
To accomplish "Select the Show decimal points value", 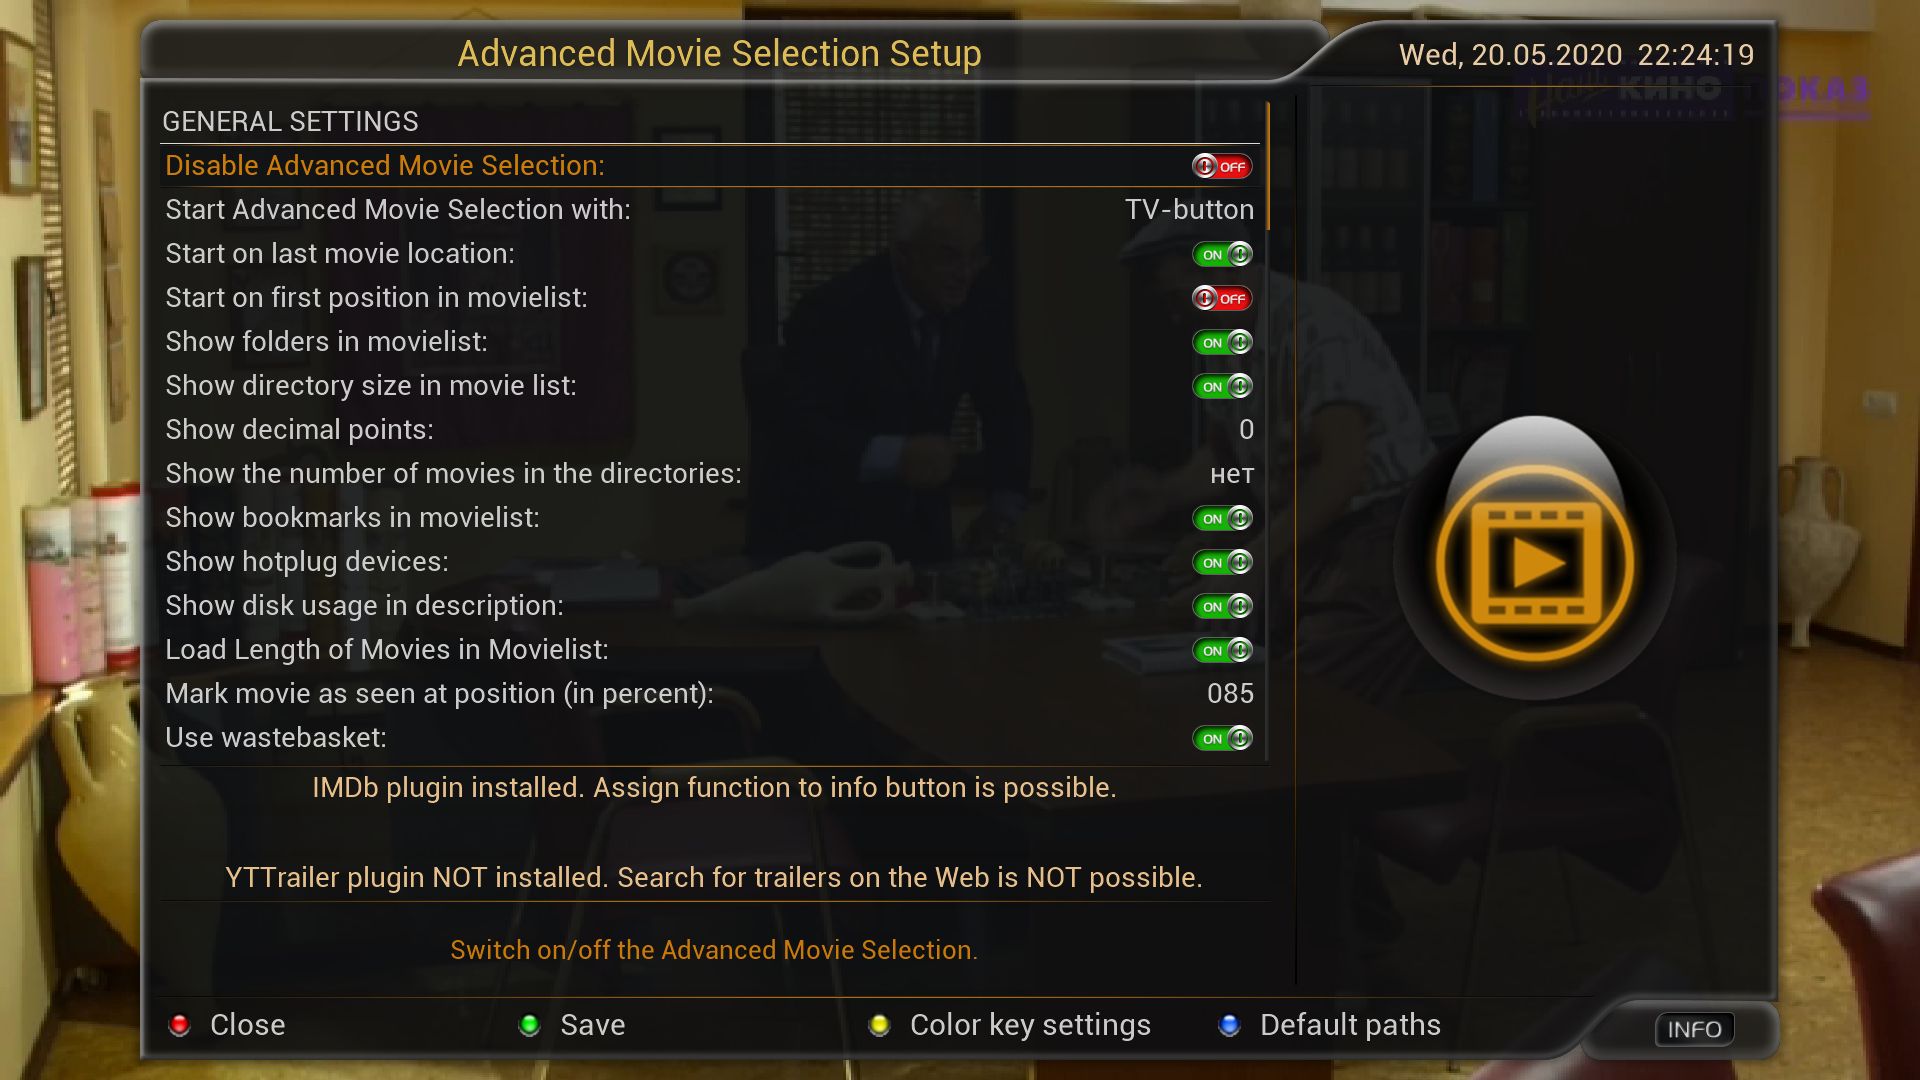I will pyautogui.click(x=1246, y=430).
